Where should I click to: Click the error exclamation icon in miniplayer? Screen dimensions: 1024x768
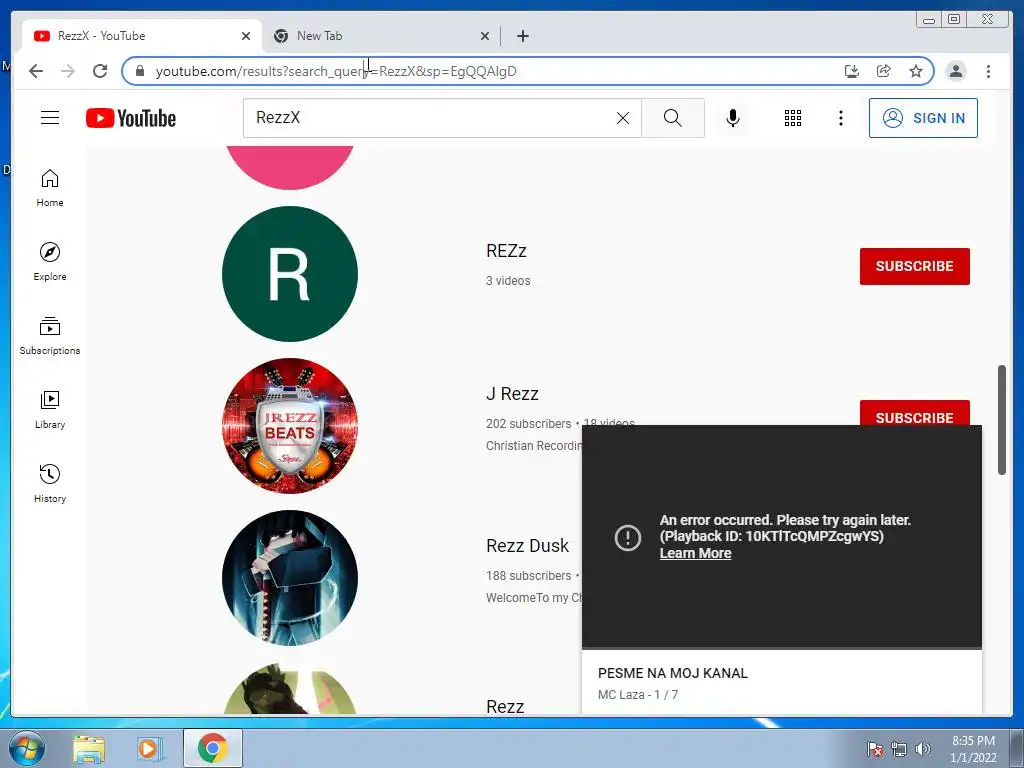[628, 537]
